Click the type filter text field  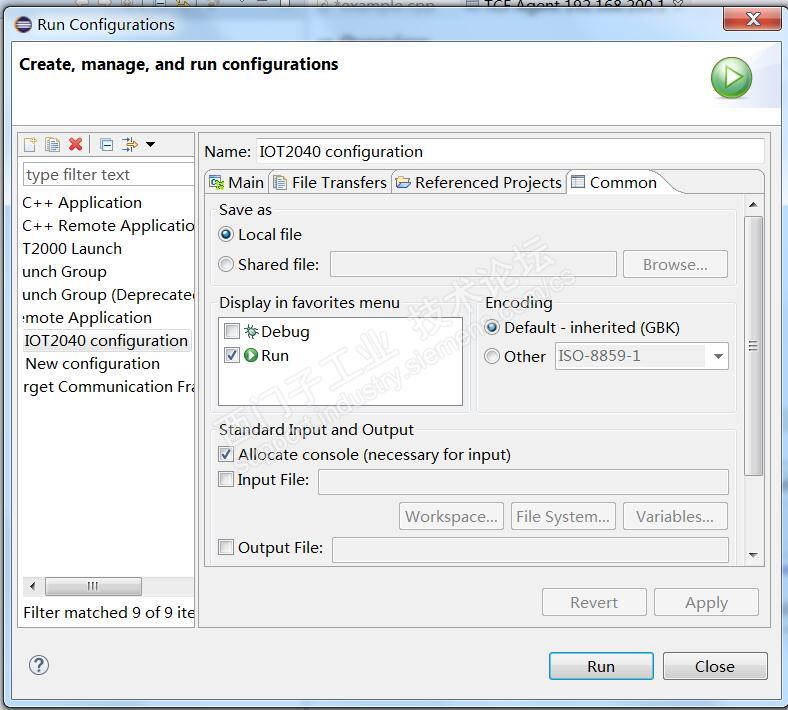(x=109, y=174)
